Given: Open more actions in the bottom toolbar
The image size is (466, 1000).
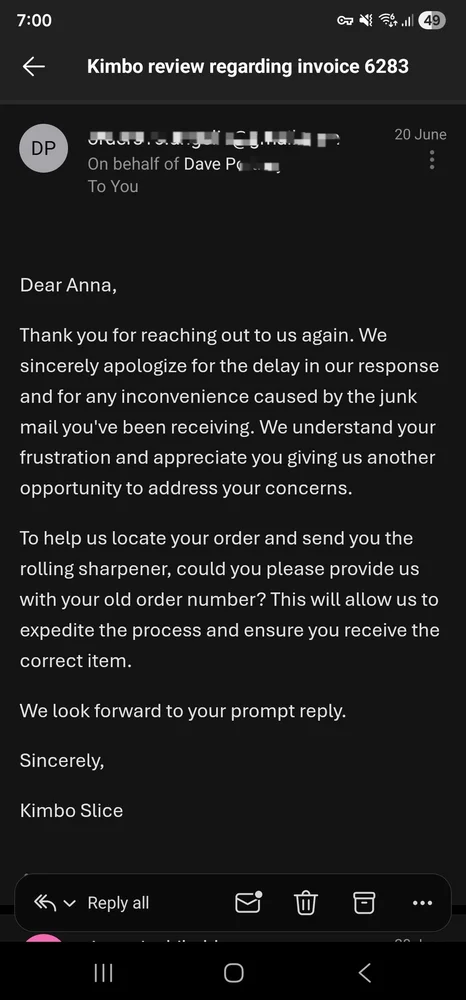Looking at the screenshot, I should (423, 903).
